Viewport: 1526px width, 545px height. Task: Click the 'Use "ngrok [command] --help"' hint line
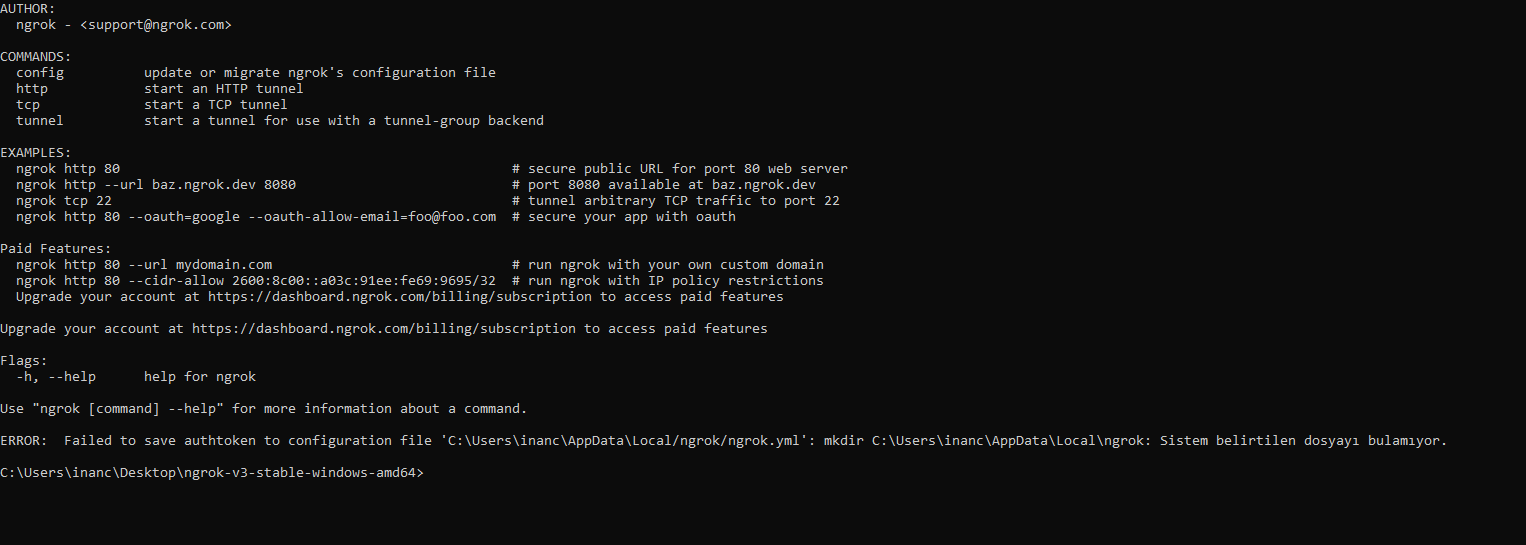[263, 409]
